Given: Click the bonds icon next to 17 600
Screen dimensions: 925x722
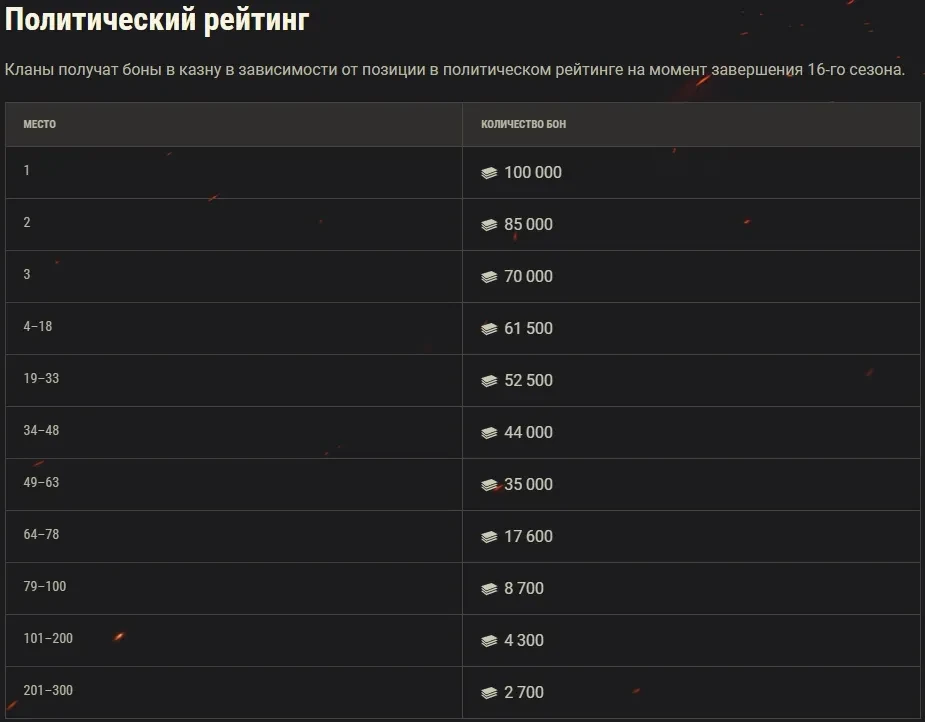Looking at the screenshot, I should 489,537.
